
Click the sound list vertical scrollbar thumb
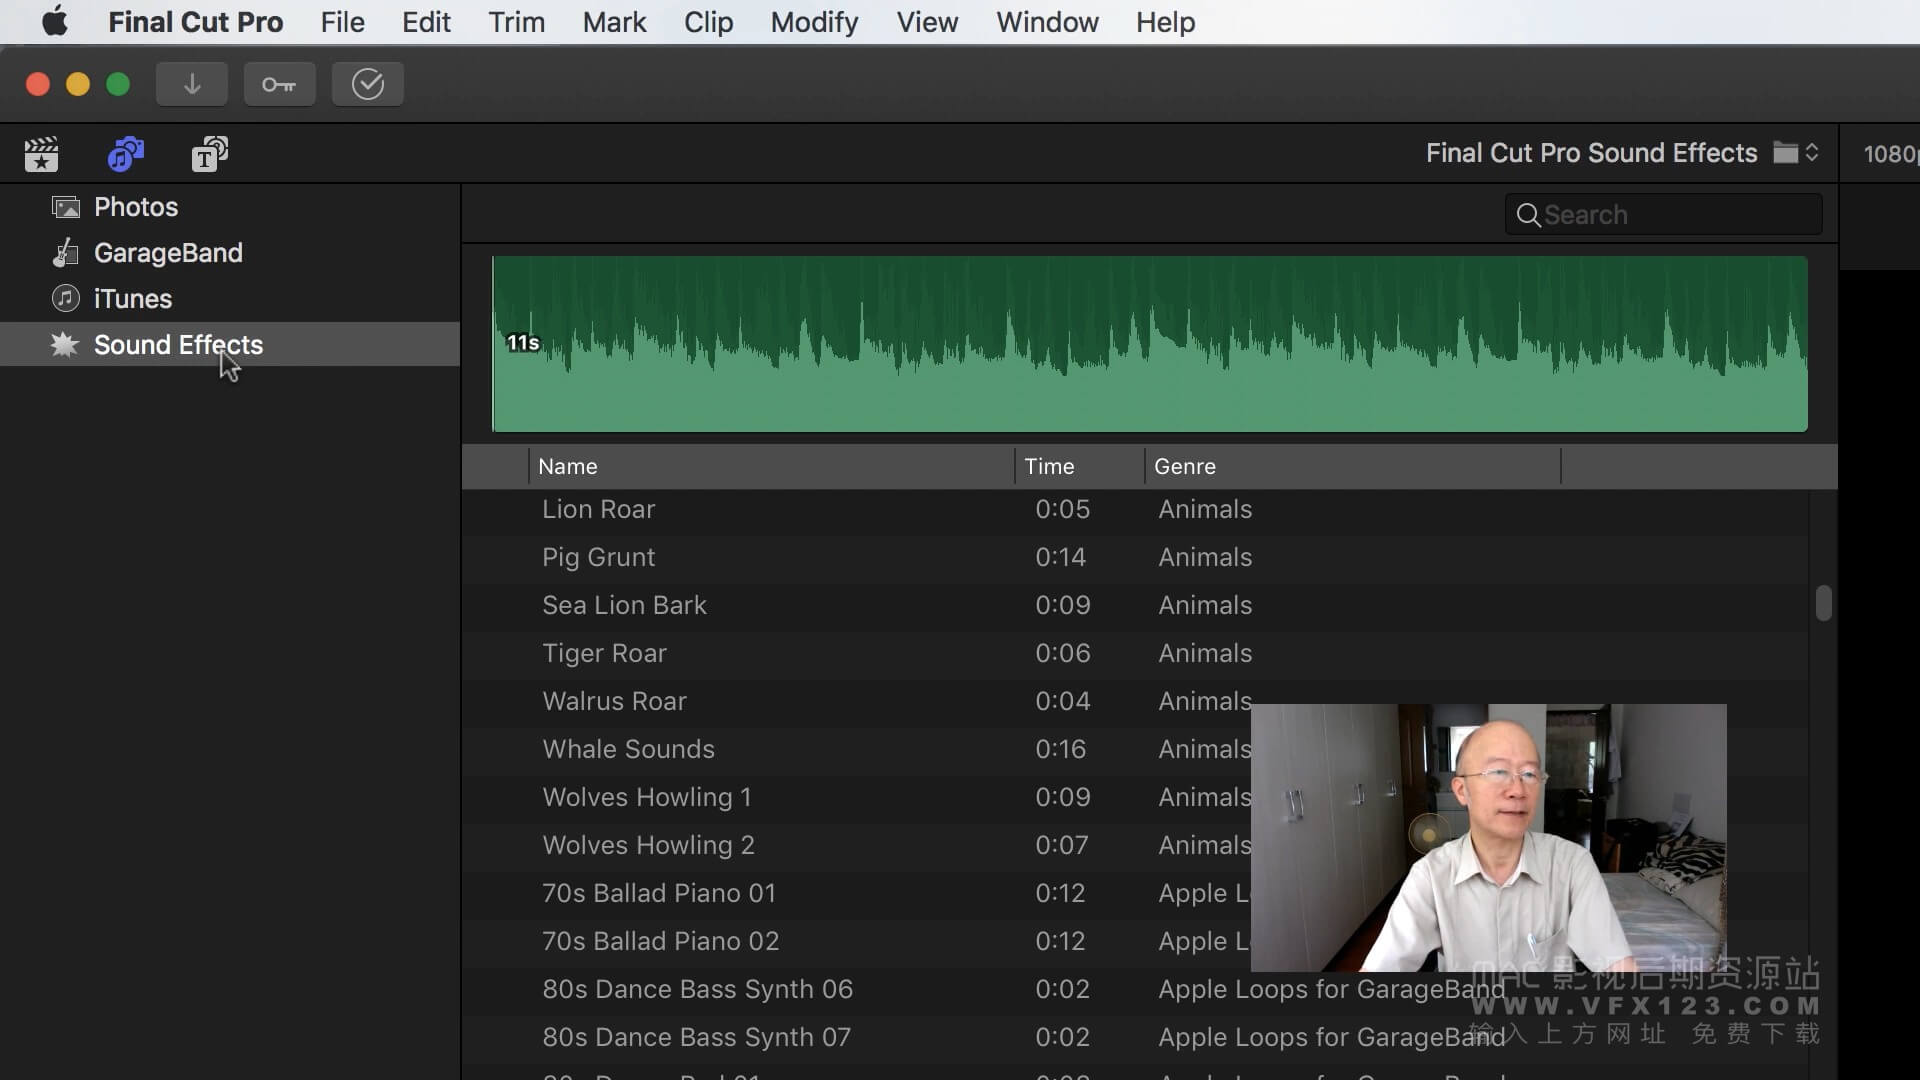(1823, 603)
